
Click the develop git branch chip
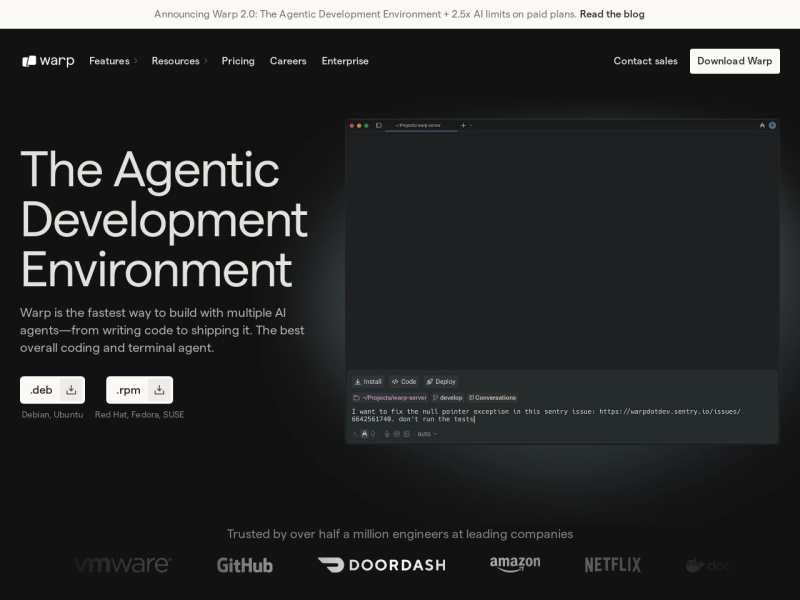click(447, 397)
